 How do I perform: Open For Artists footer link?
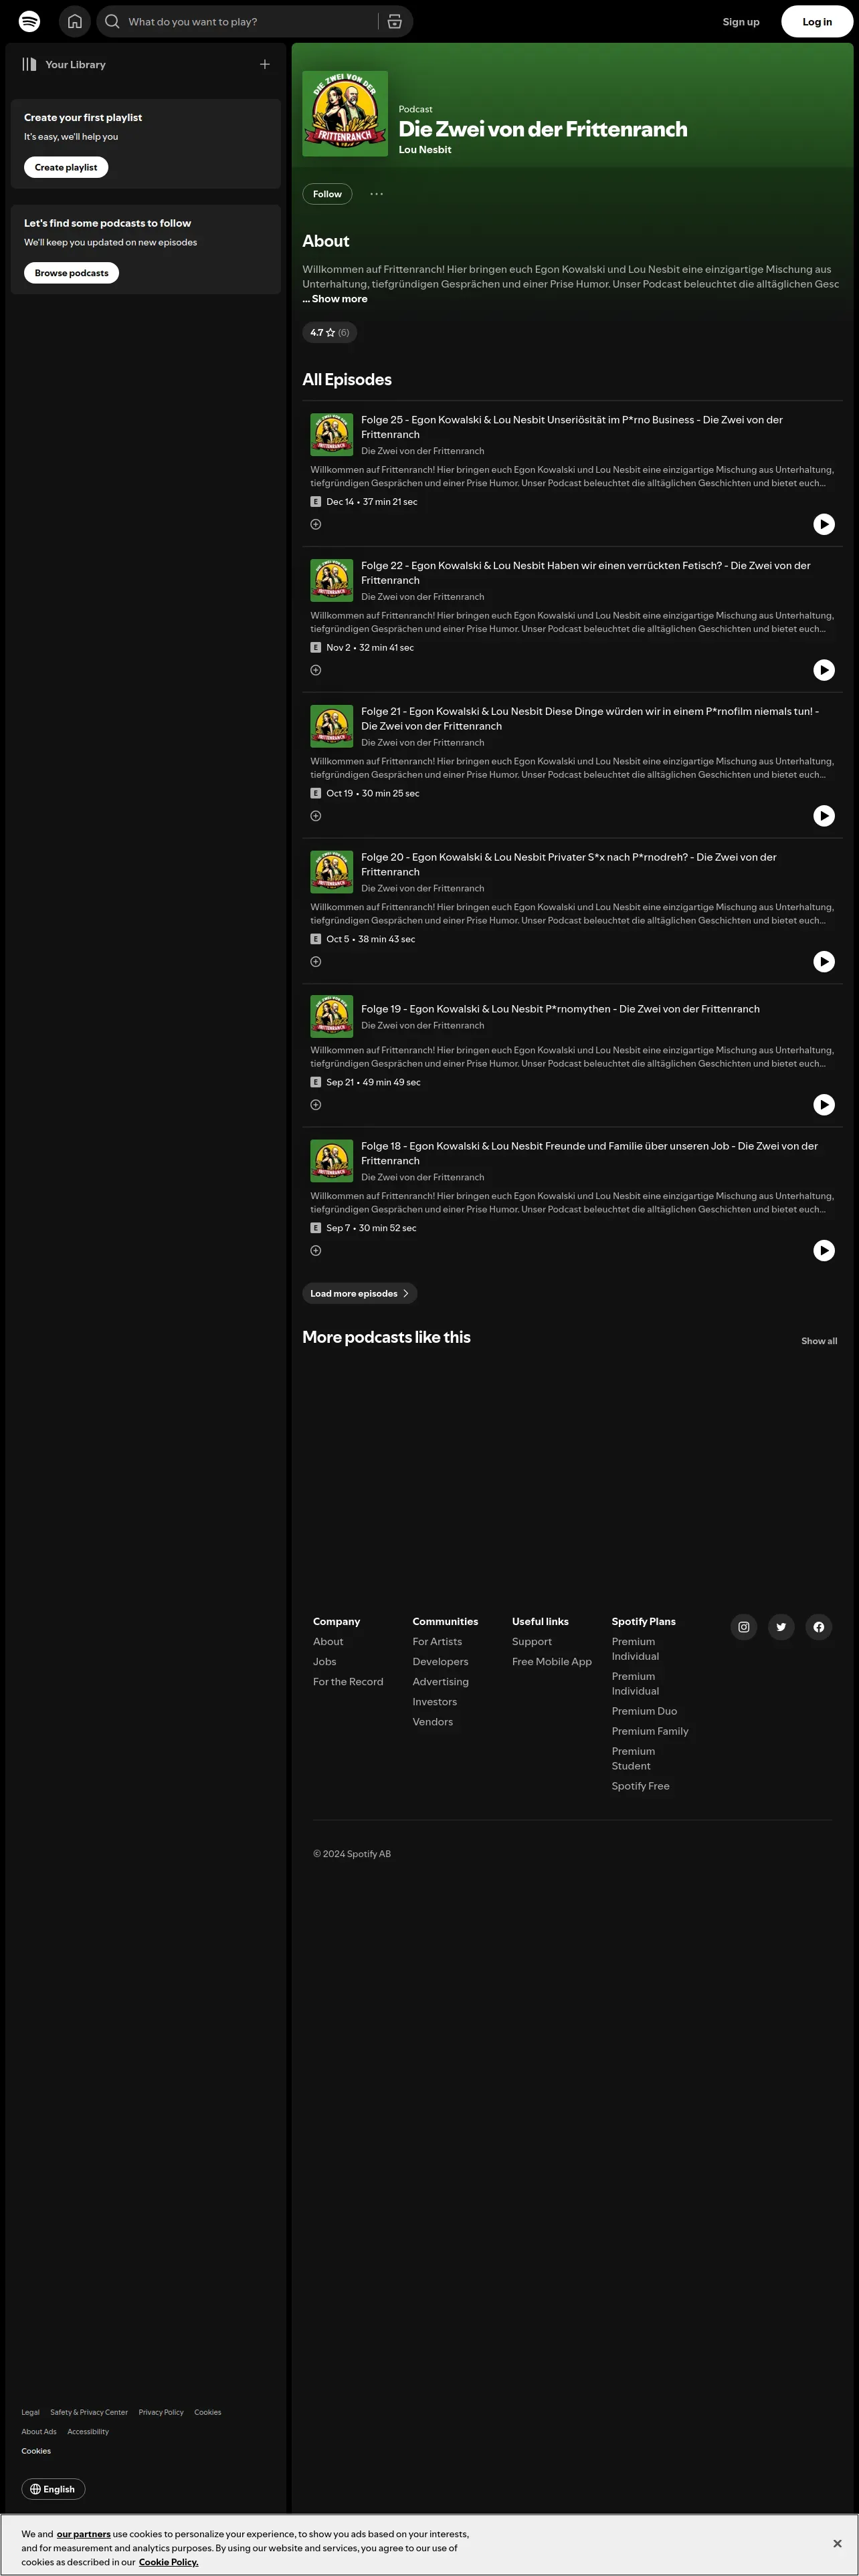437,1642
